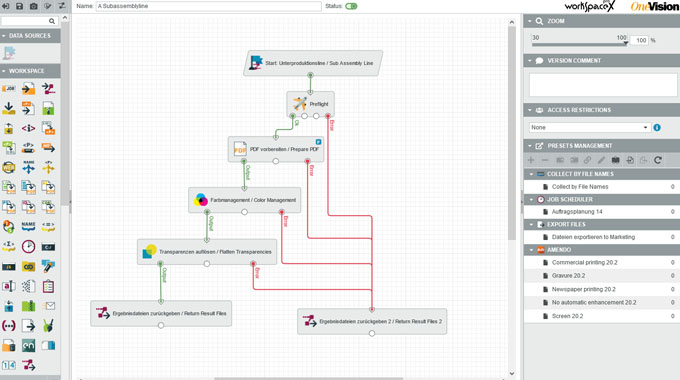Viewport: 680px width, 380px height.
Task: Select the green zipped file module icon
Action: (x=48, y=108)
